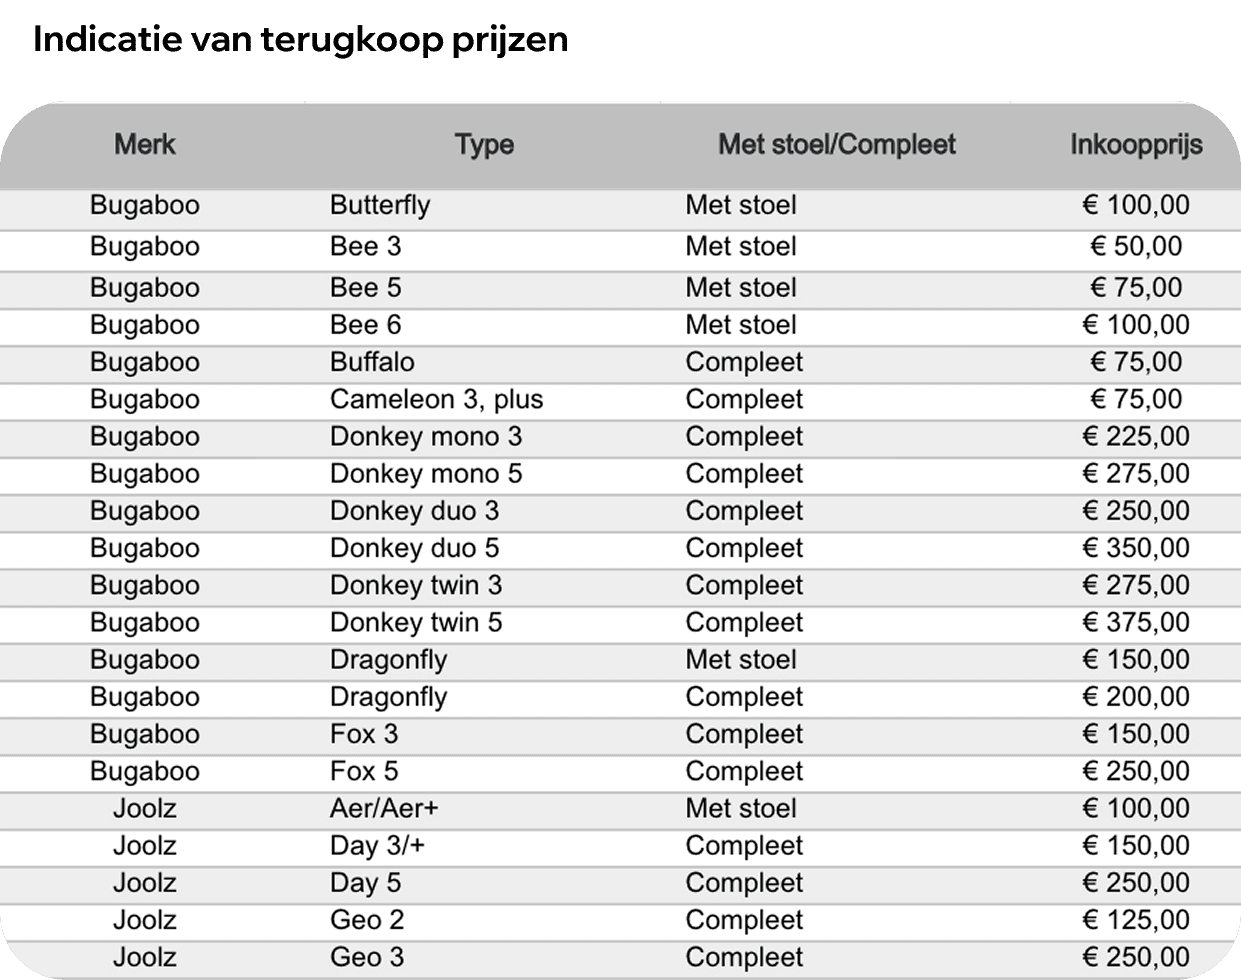Click the € 75,00 price for Cameleon 3

[1136, 399]
